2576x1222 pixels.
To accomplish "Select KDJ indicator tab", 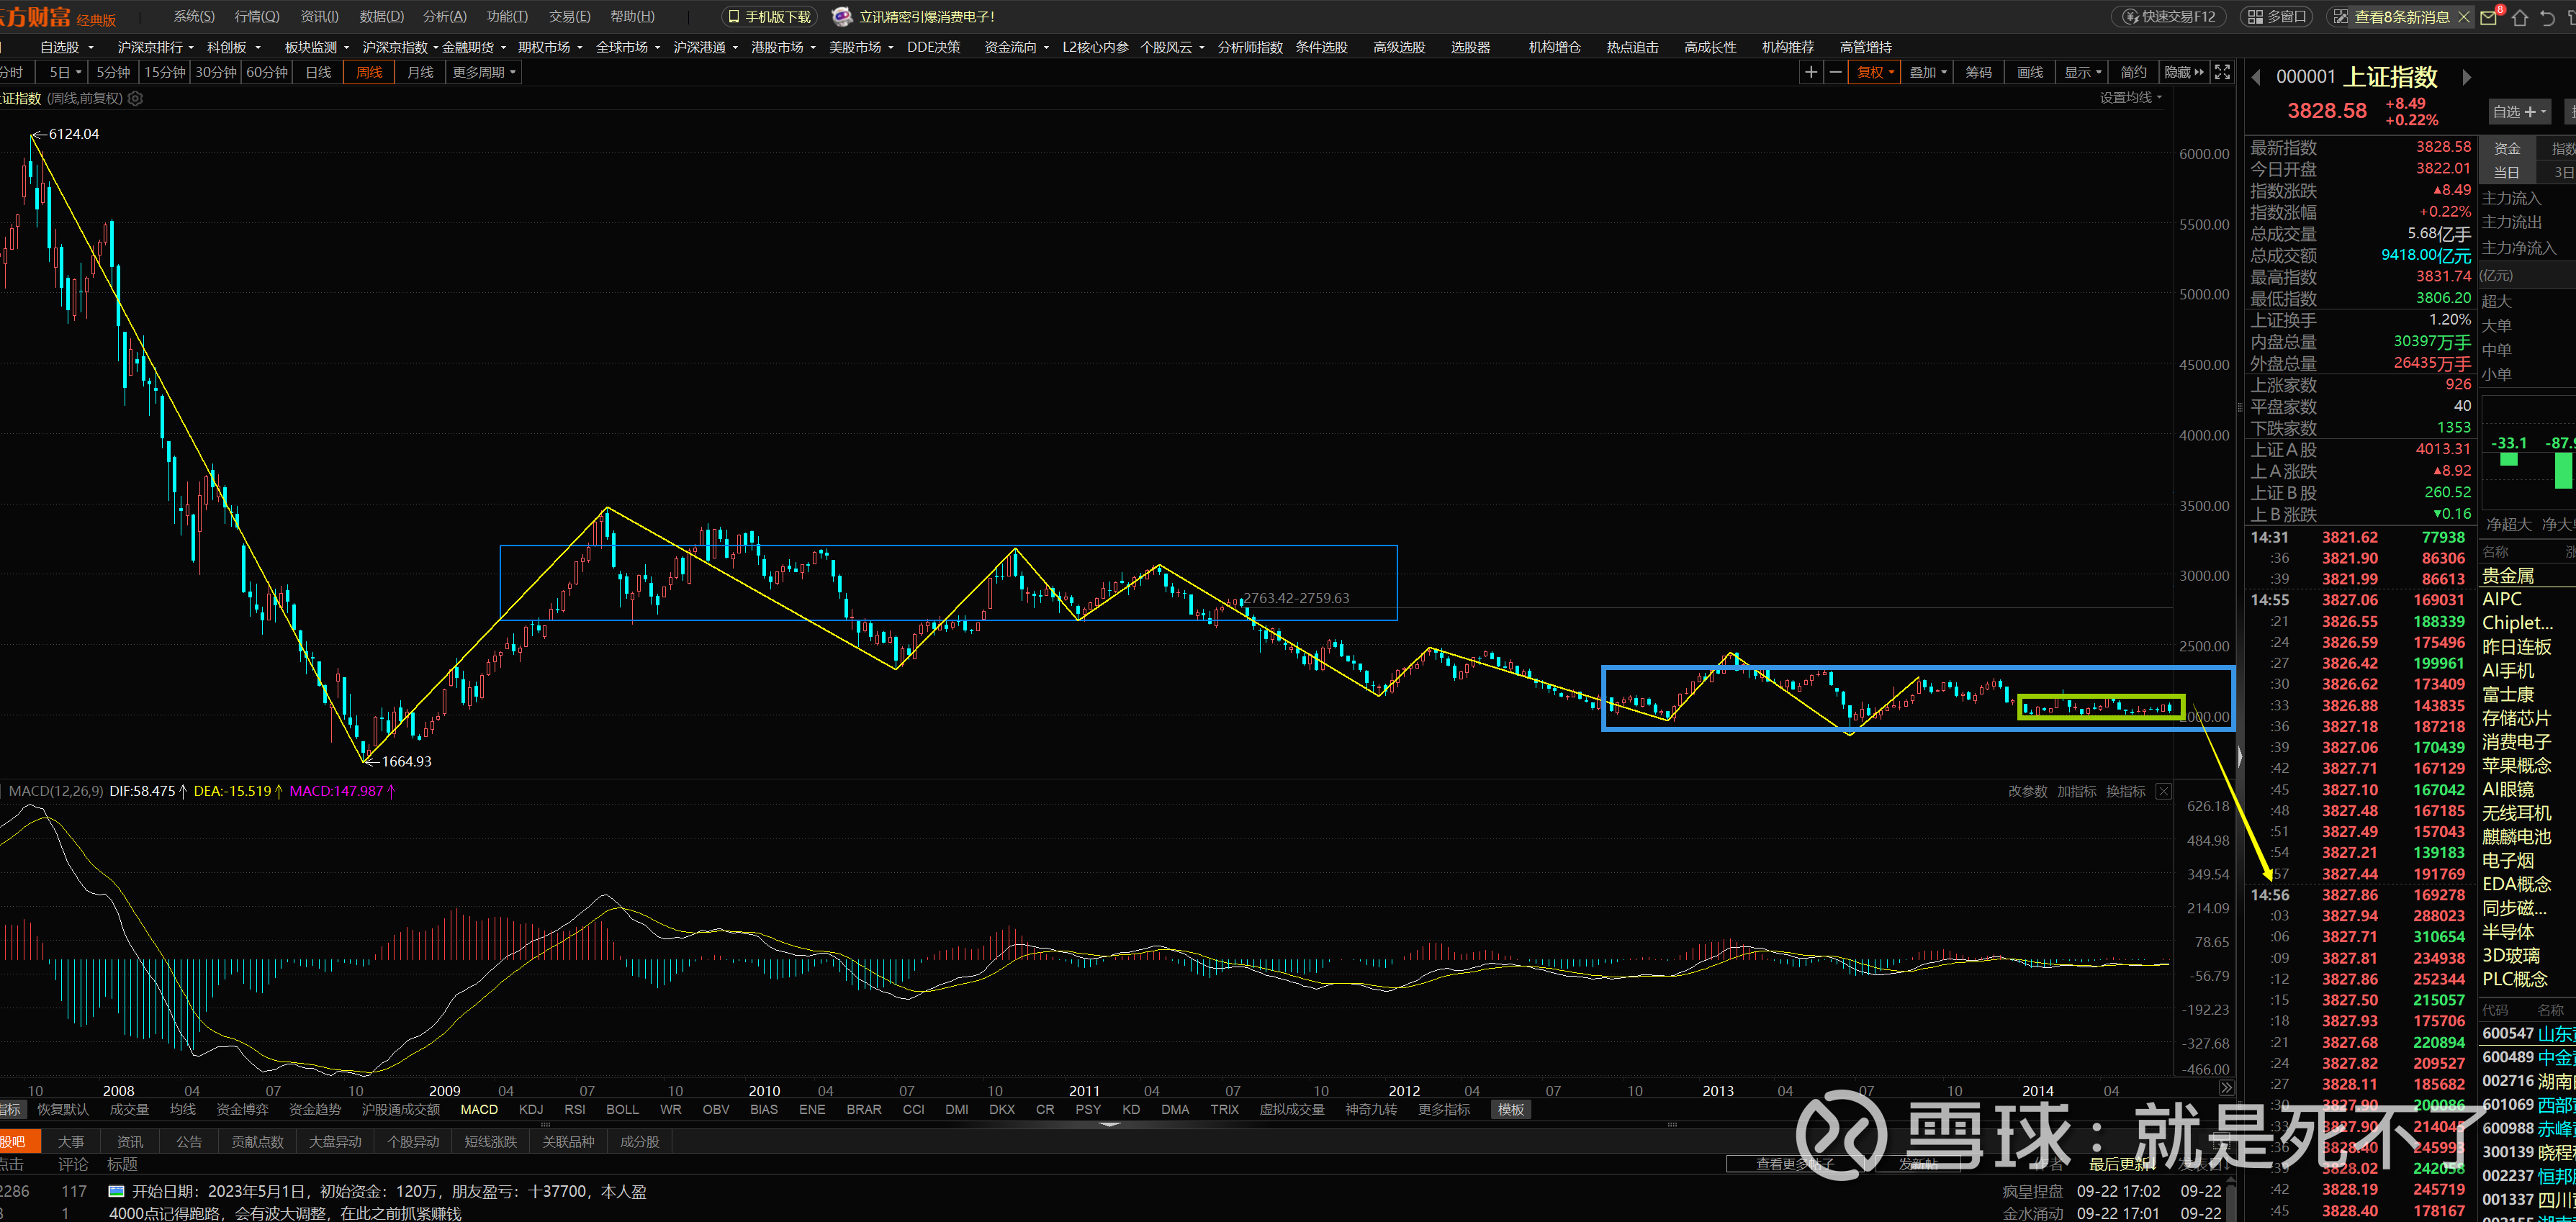I will point(531,1109).
